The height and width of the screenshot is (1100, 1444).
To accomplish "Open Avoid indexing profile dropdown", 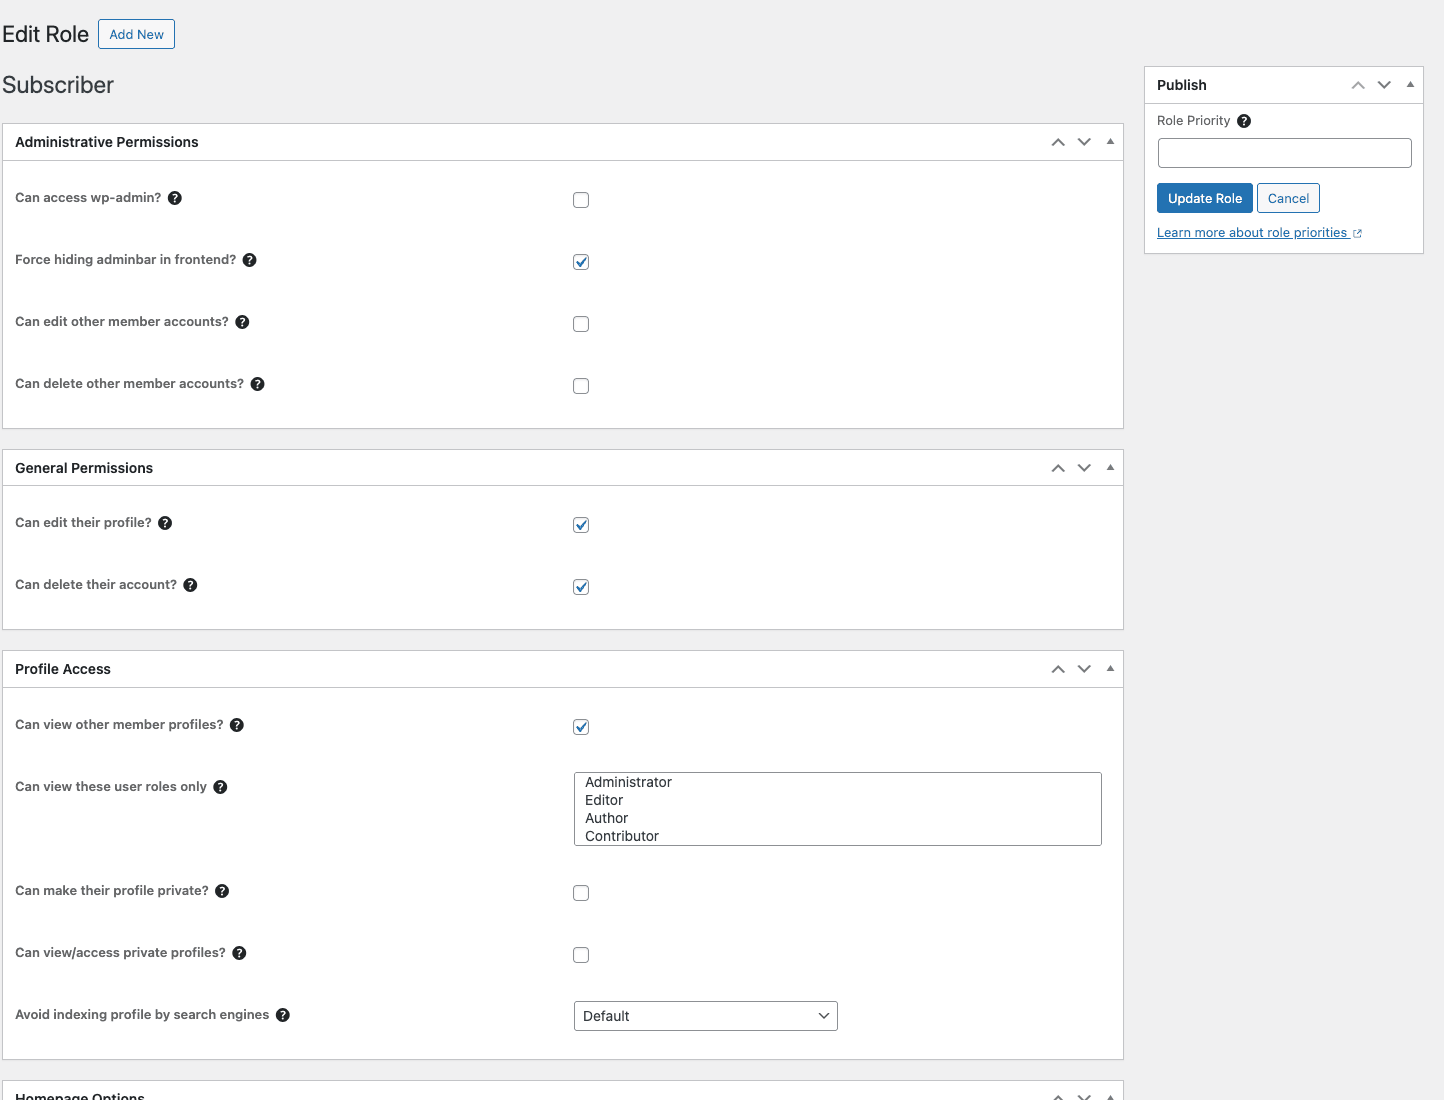I will [x=706, y=1016].
